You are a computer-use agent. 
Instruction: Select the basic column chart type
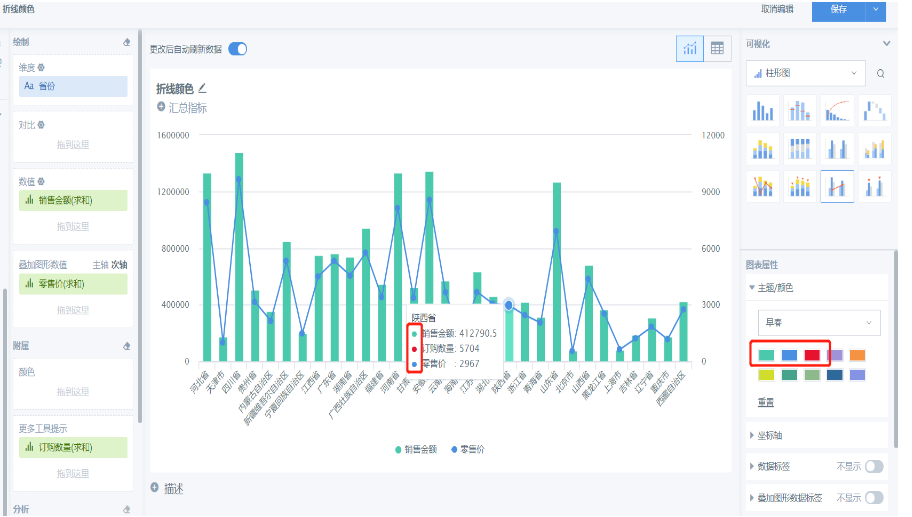click(763, 110)
